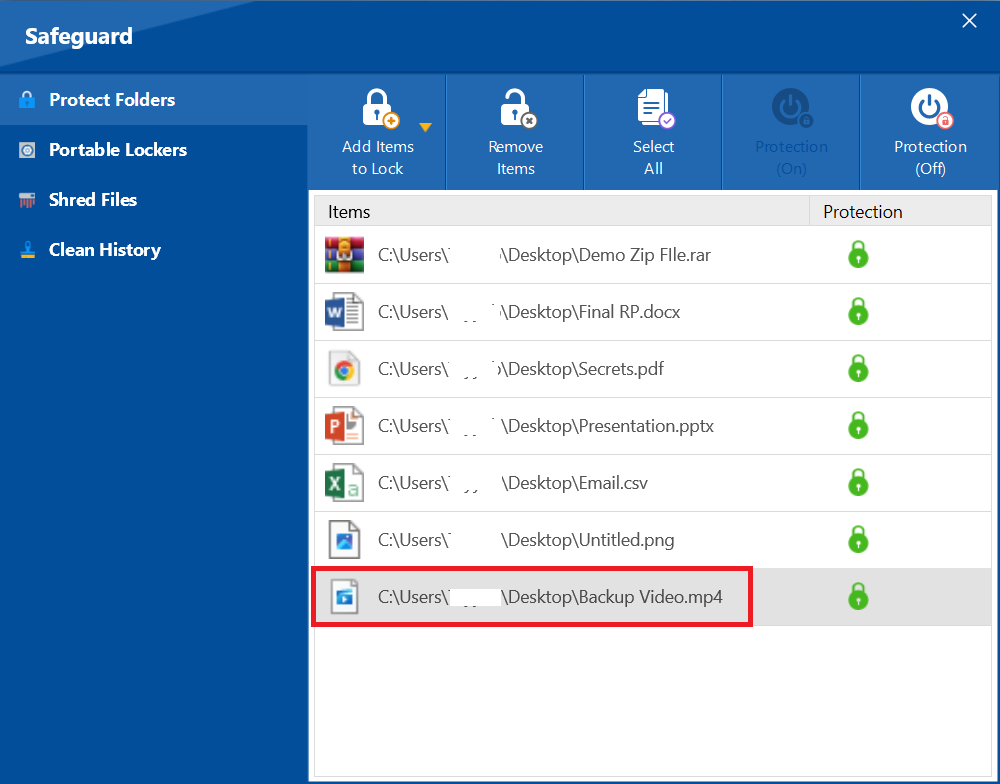Switch to Portable Lockers
Screen dimensions: 1000x784
117,150
